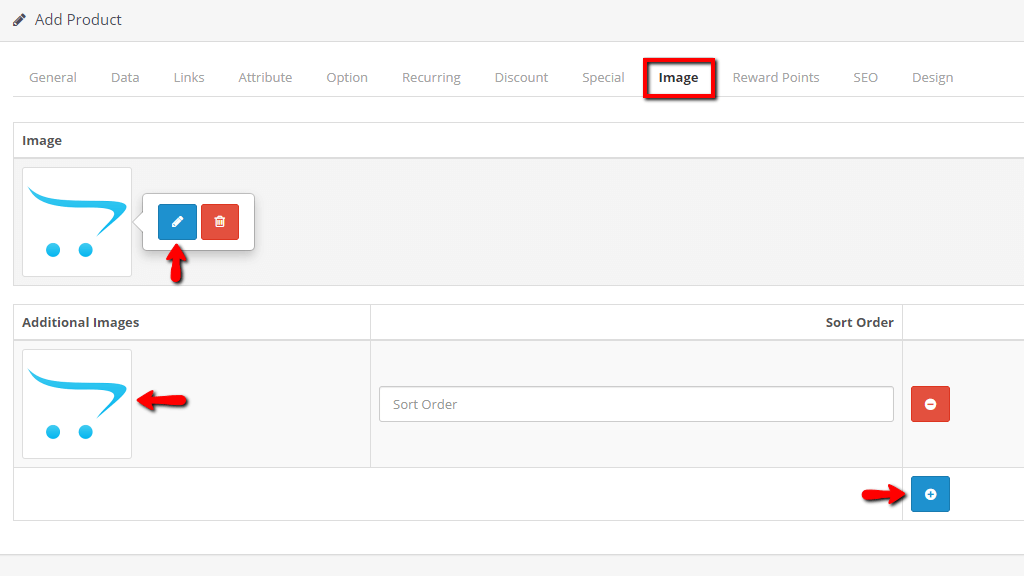Select the Links tab
The height and width of the screenshot is (576, 1024).
(188, 77)
